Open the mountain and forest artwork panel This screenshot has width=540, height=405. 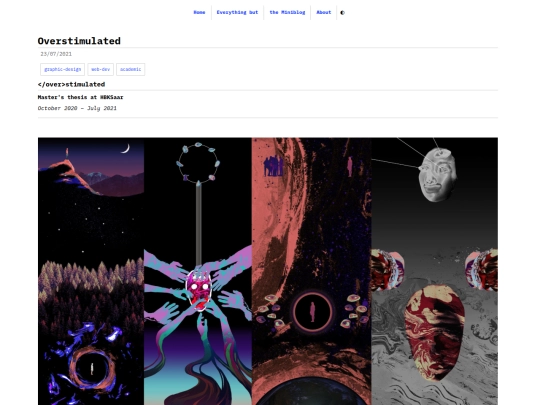(x=91, y=271)
